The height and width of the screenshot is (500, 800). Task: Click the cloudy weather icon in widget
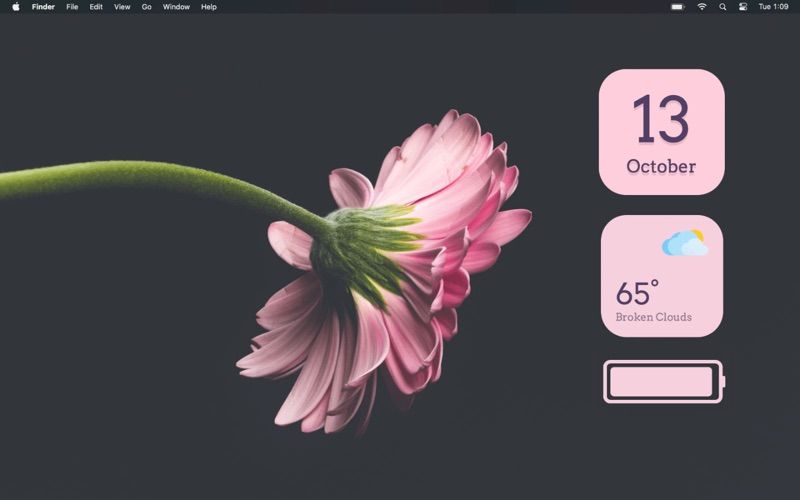coord(685,243)
